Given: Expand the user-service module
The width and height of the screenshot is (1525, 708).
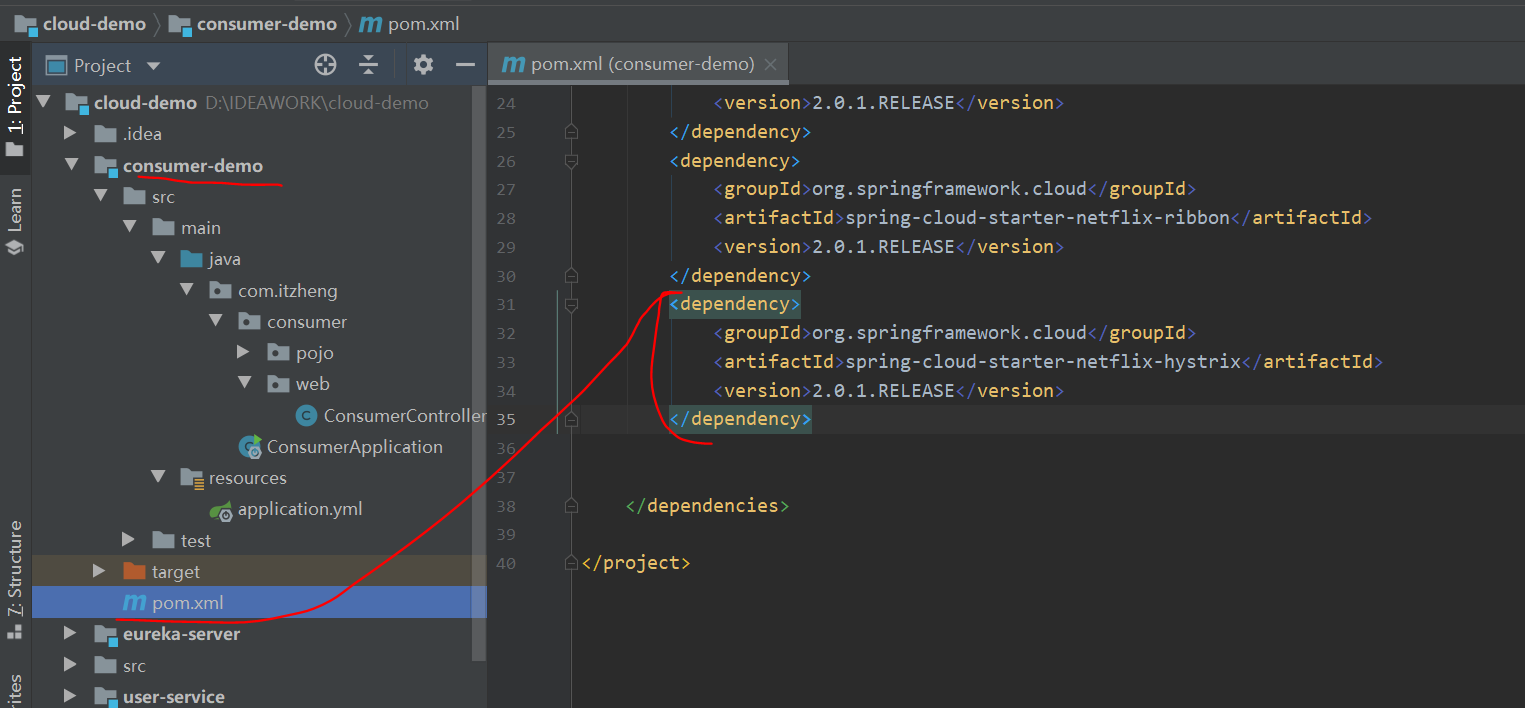Looking at the screenshot, I should [x=70, y=696].
